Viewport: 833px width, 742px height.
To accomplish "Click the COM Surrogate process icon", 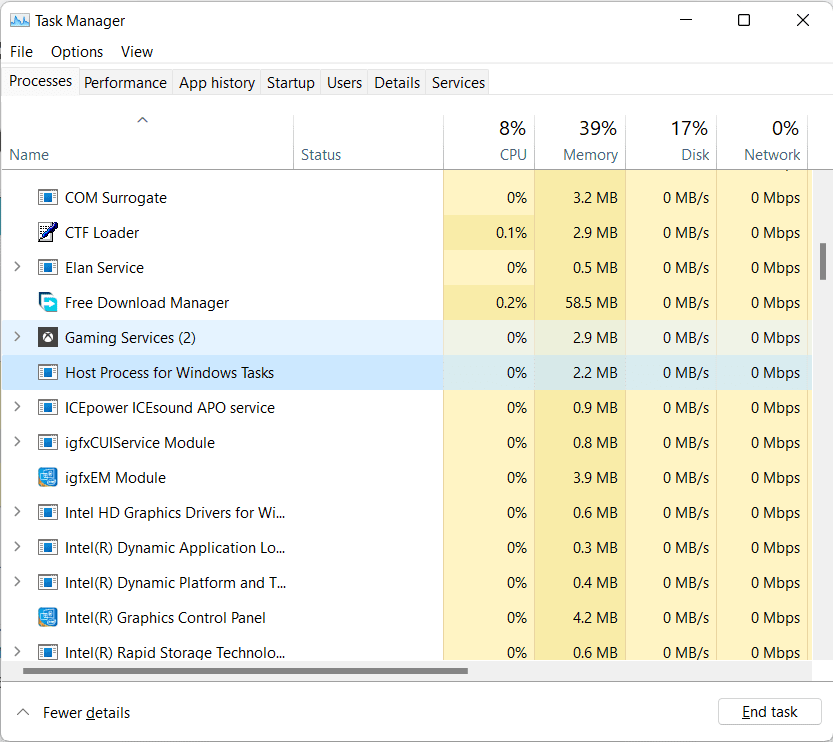I will [47, 197].
